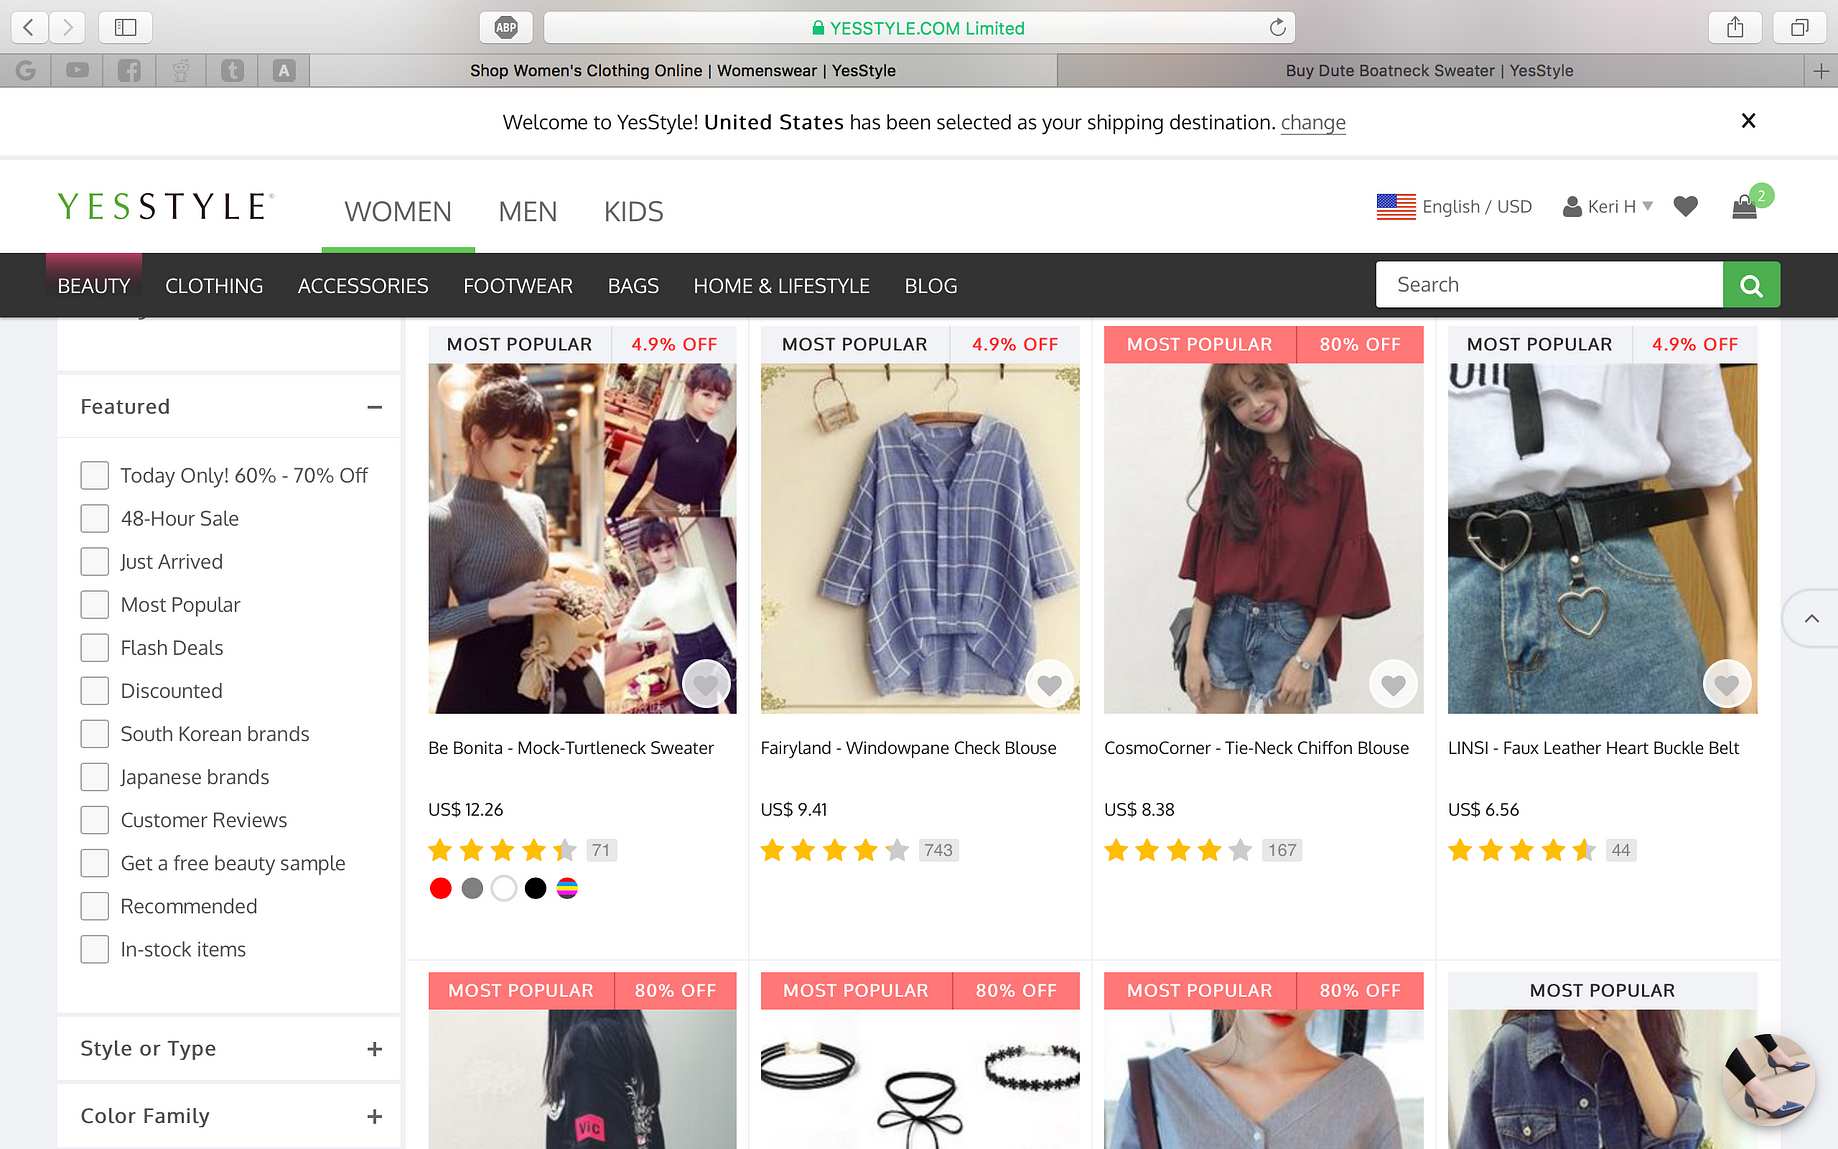Screen dimensions: 1838x1149
Task: Open Fairyland Windowpane Check Blouse link
Action: tap(908, 747)
